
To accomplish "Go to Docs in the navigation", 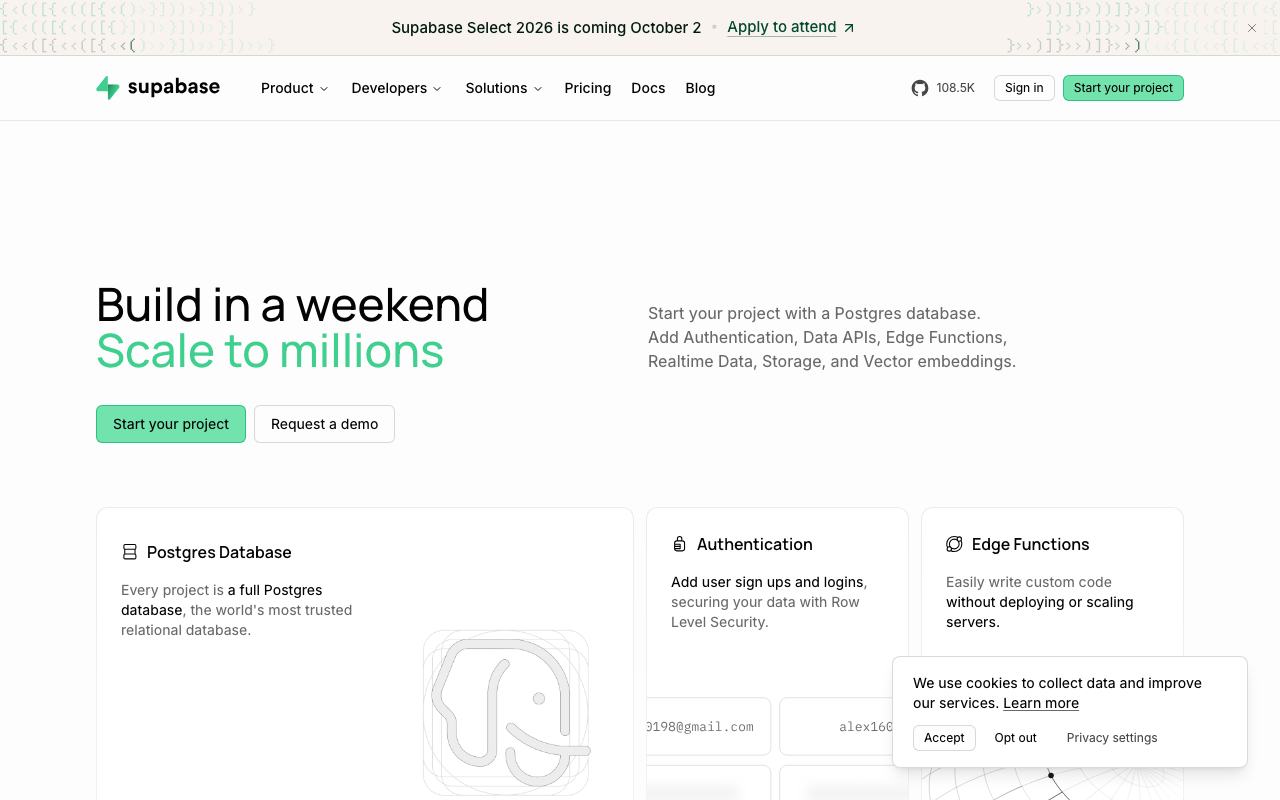I will pyautogui.click(x=648, y=88).
